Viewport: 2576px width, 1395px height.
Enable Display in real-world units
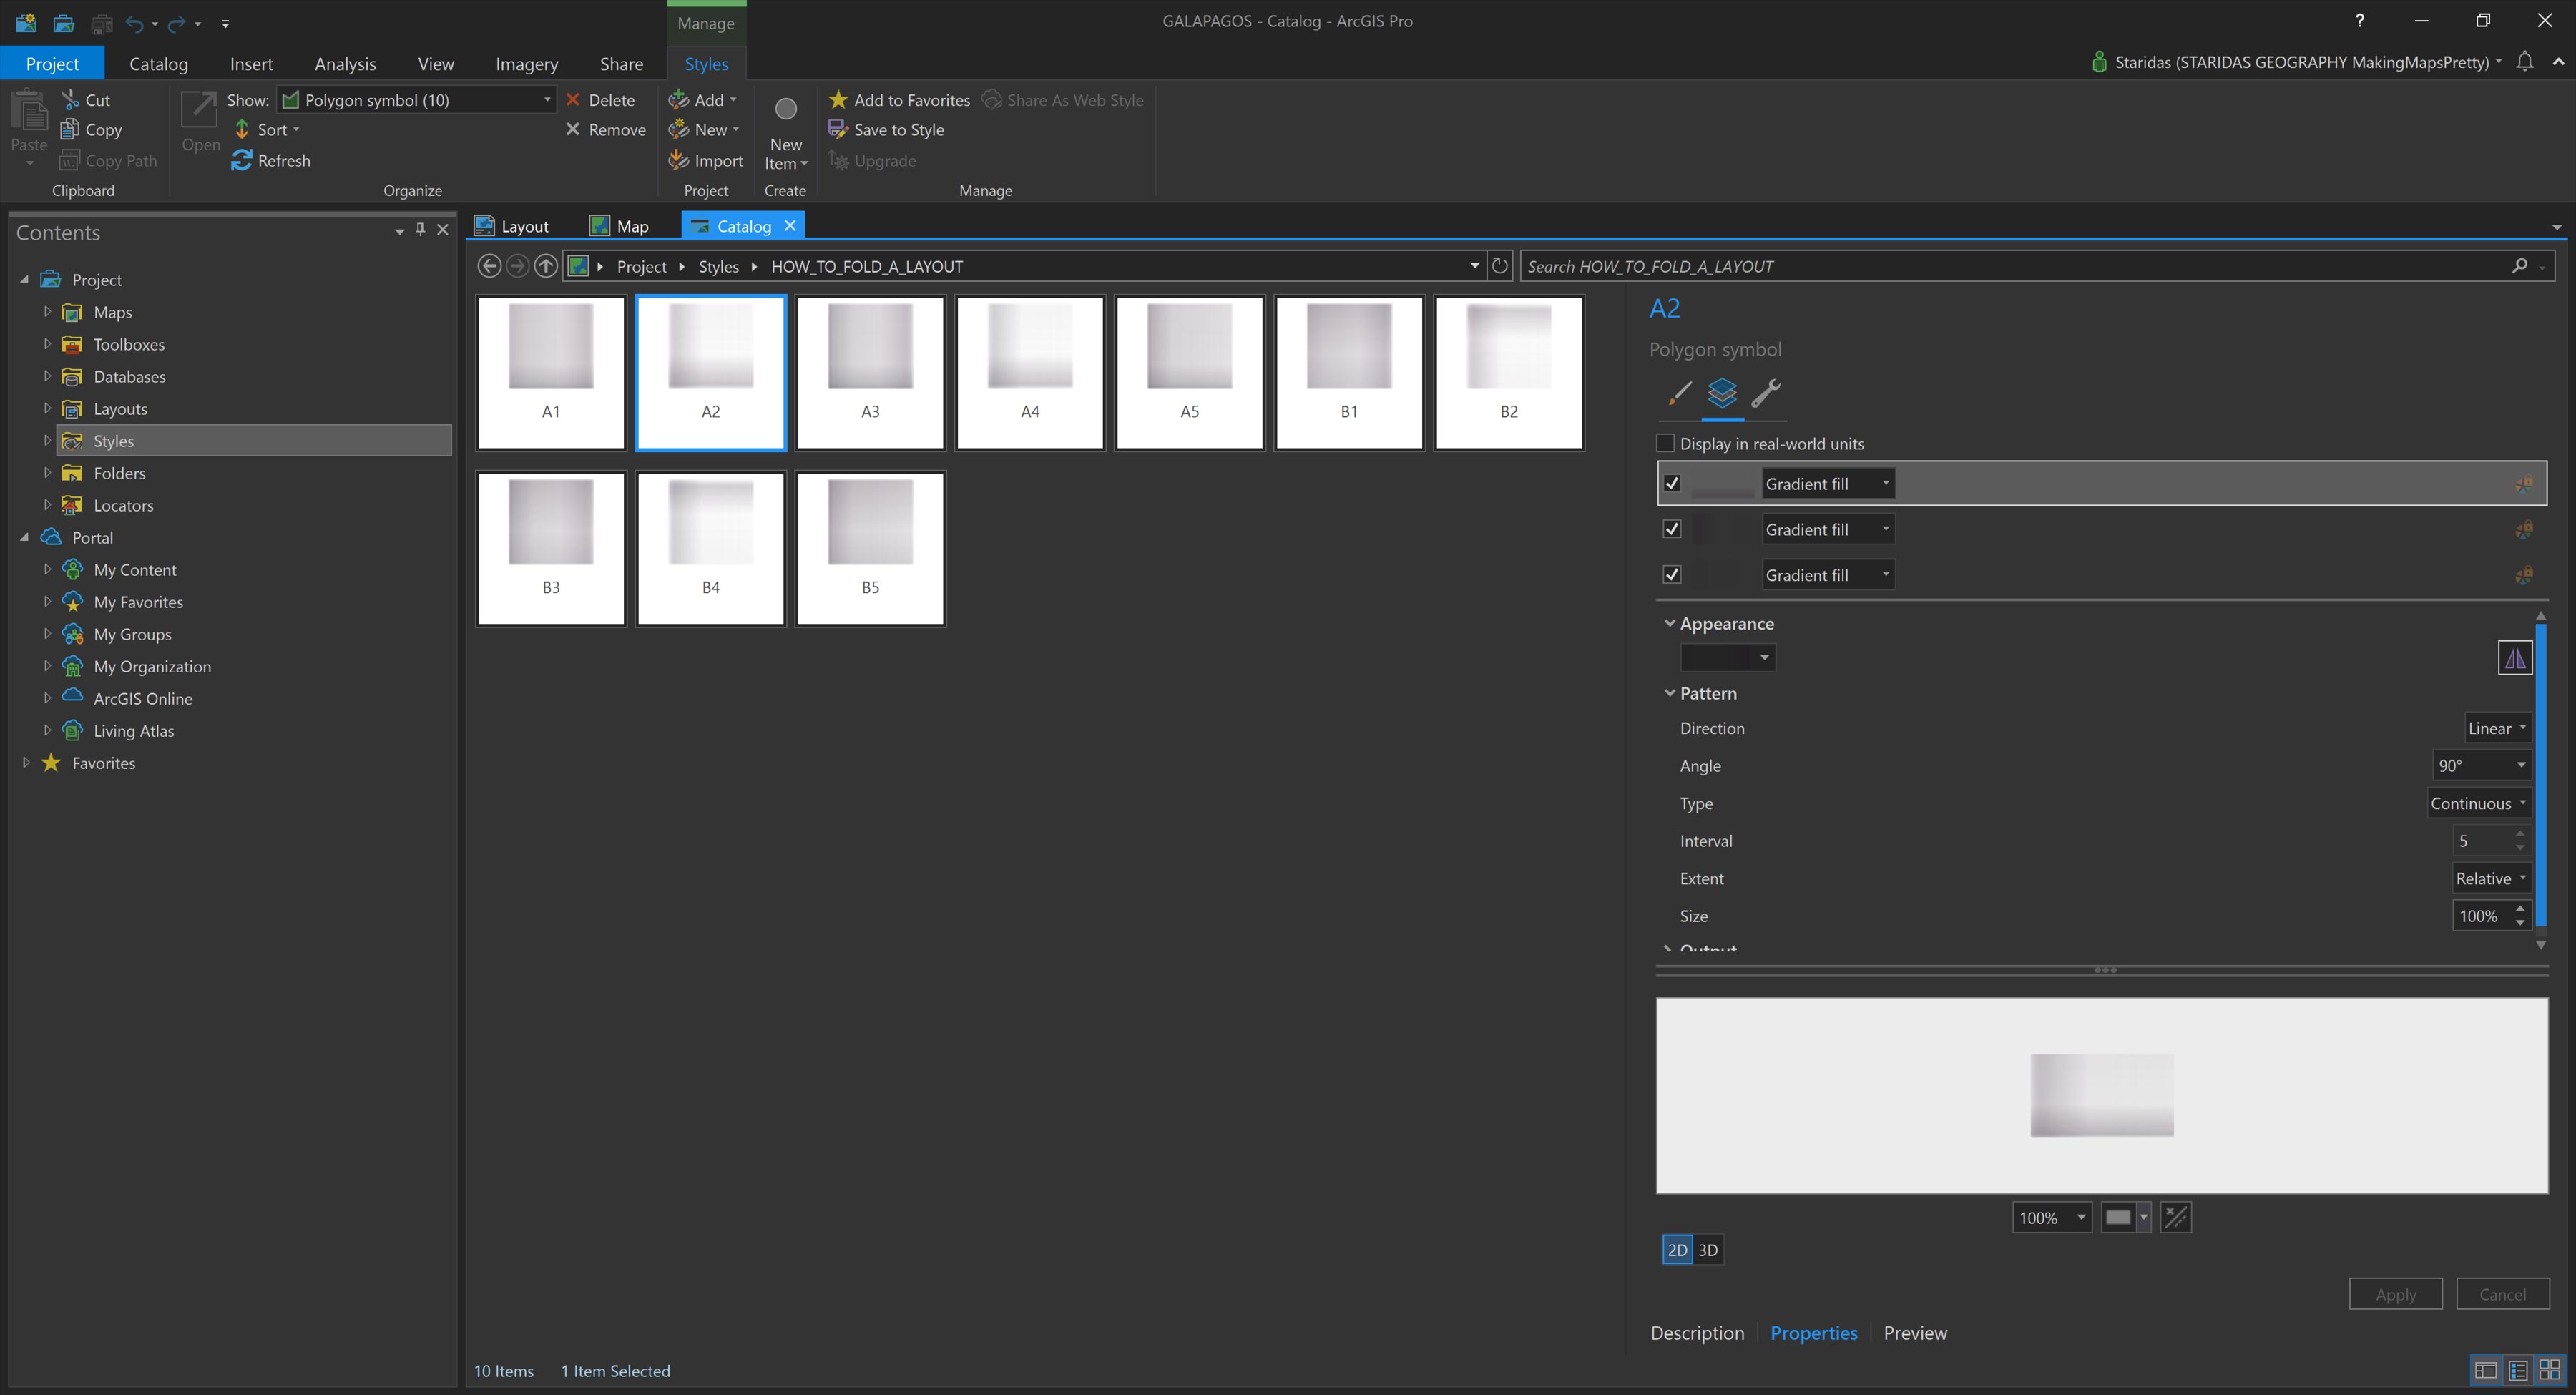1666,443
